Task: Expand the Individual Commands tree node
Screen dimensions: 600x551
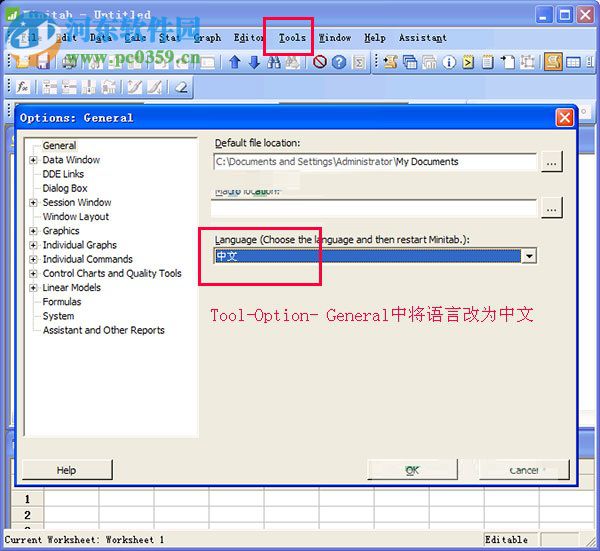Action: click(x=34, y=259)
